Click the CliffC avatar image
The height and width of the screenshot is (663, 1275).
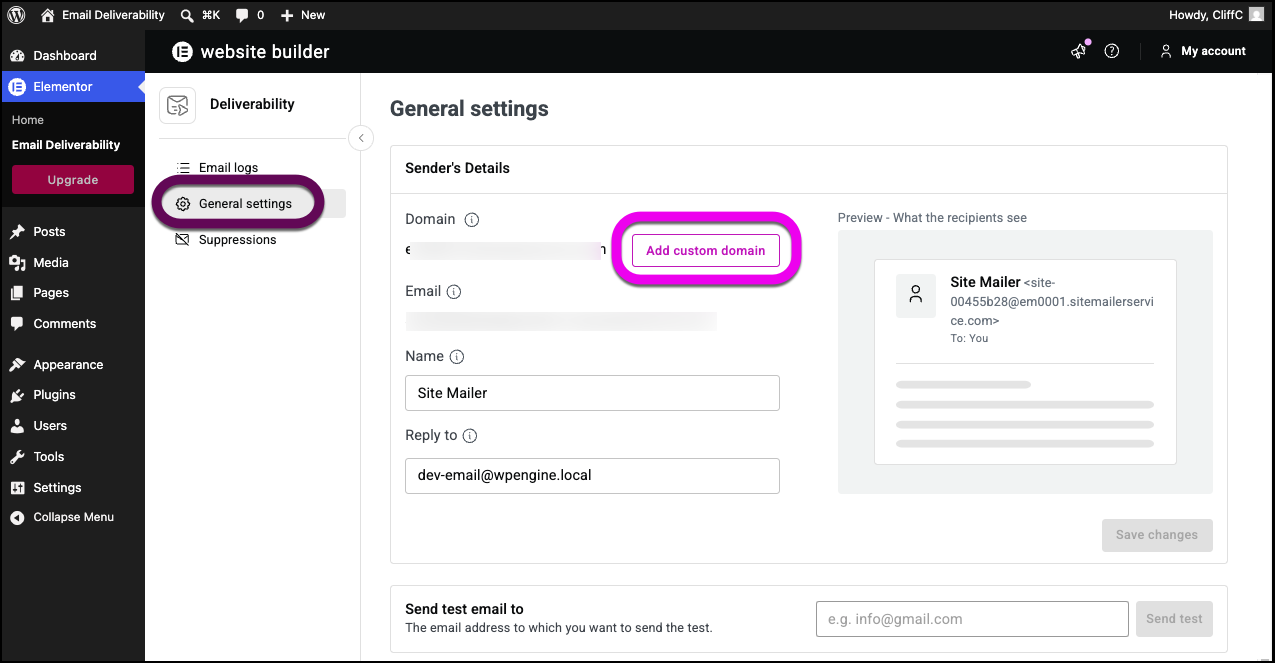click(1256, 15)
